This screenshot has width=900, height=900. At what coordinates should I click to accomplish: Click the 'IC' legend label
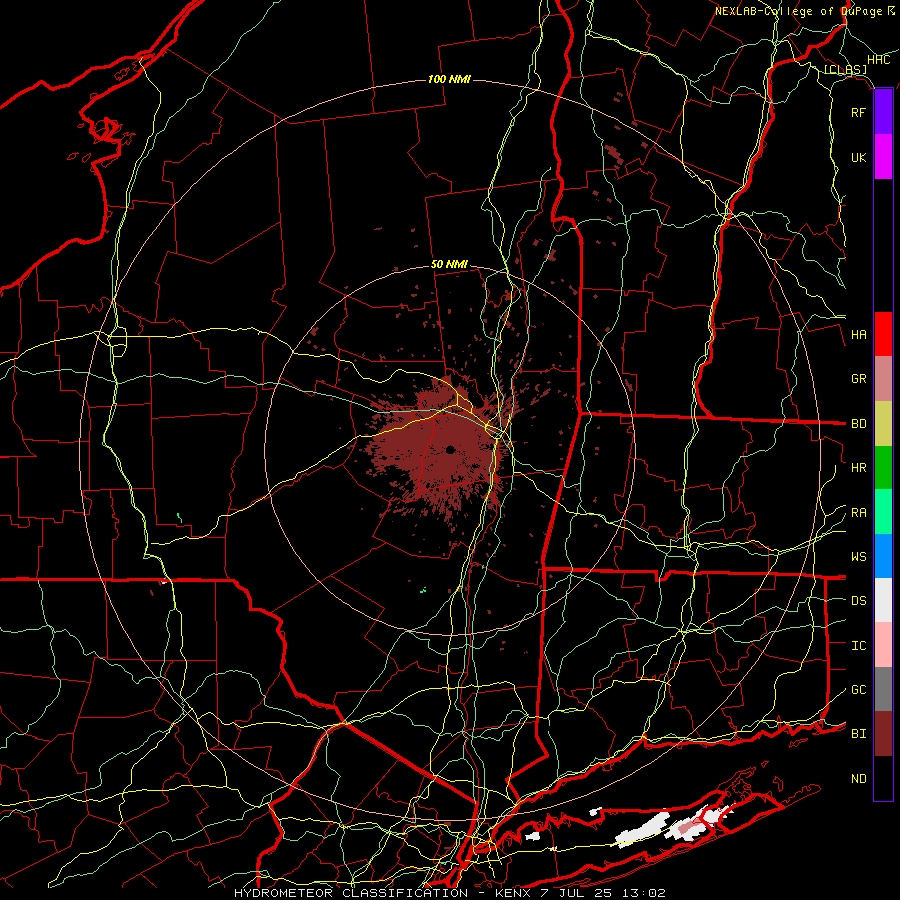tap(859, 646)
